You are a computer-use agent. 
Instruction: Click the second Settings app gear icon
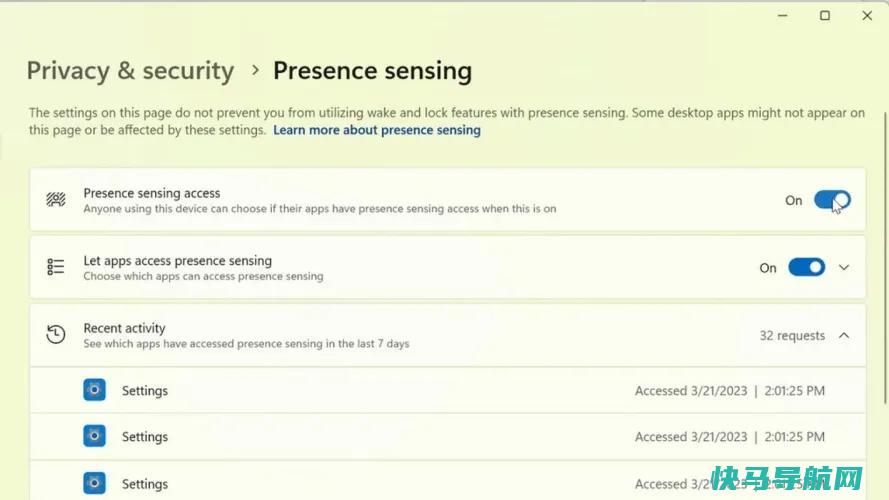pos(94,436)
